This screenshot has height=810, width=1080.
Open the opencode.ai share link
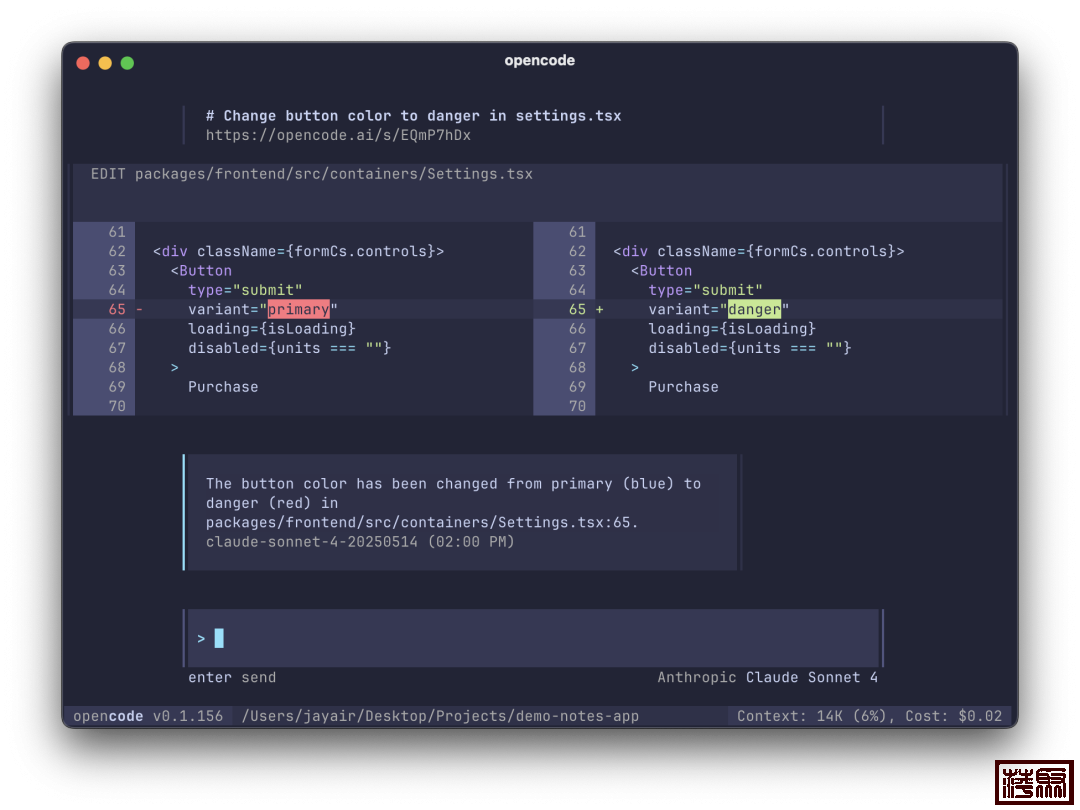click(x=338, y=135)
